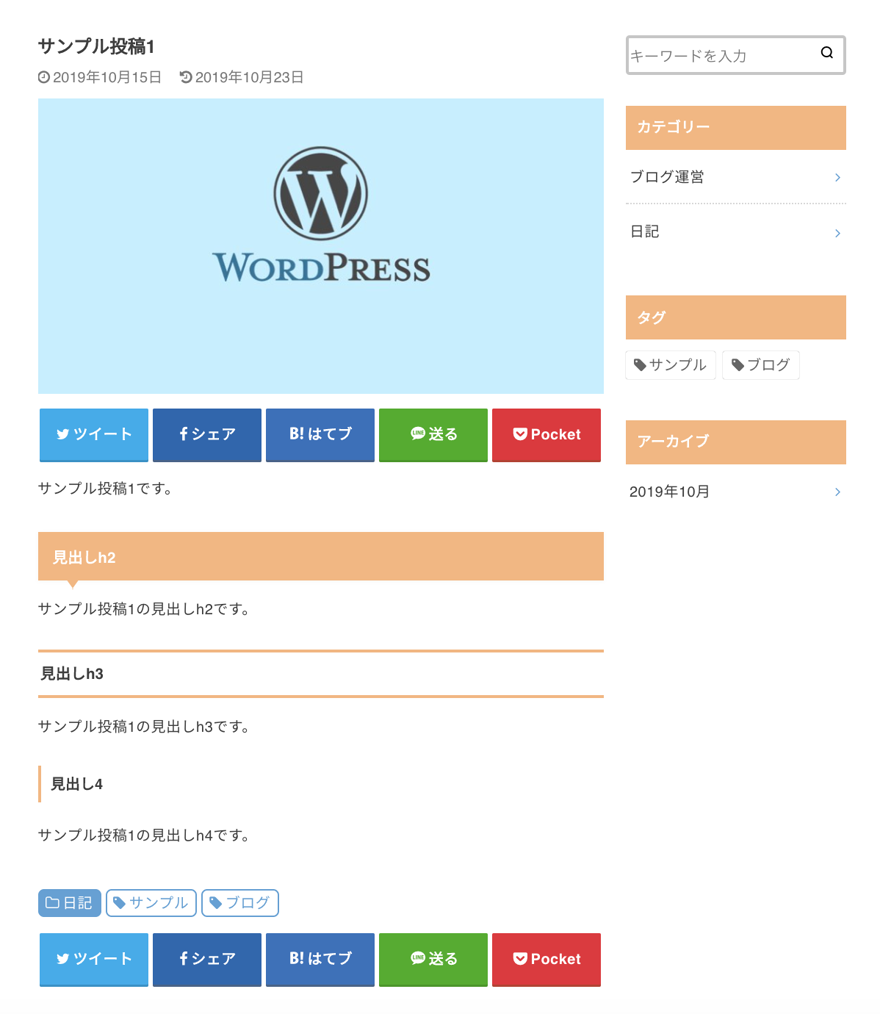The width and height of the screenshot is (880, 1014).
Task: Send via LINE using the bottom 送る button
Action: tap(433, 959)
